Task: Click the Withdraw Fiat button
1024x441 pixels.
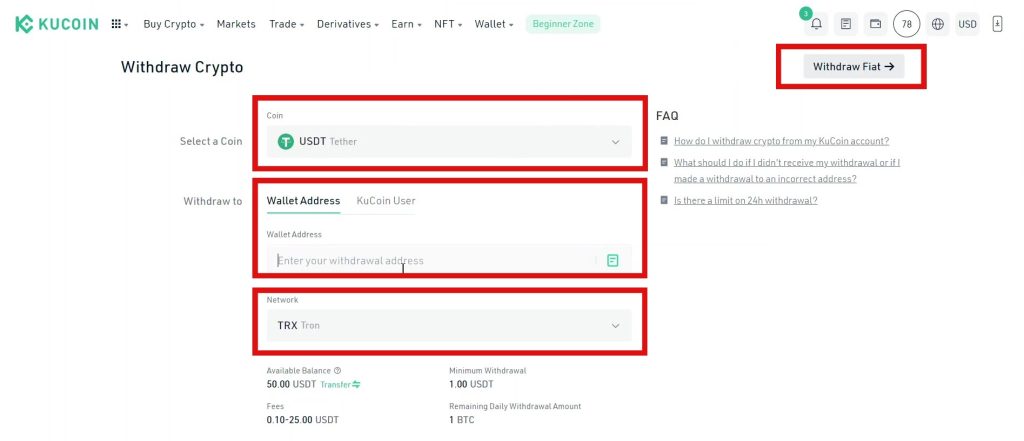Action: pos(854,67)
